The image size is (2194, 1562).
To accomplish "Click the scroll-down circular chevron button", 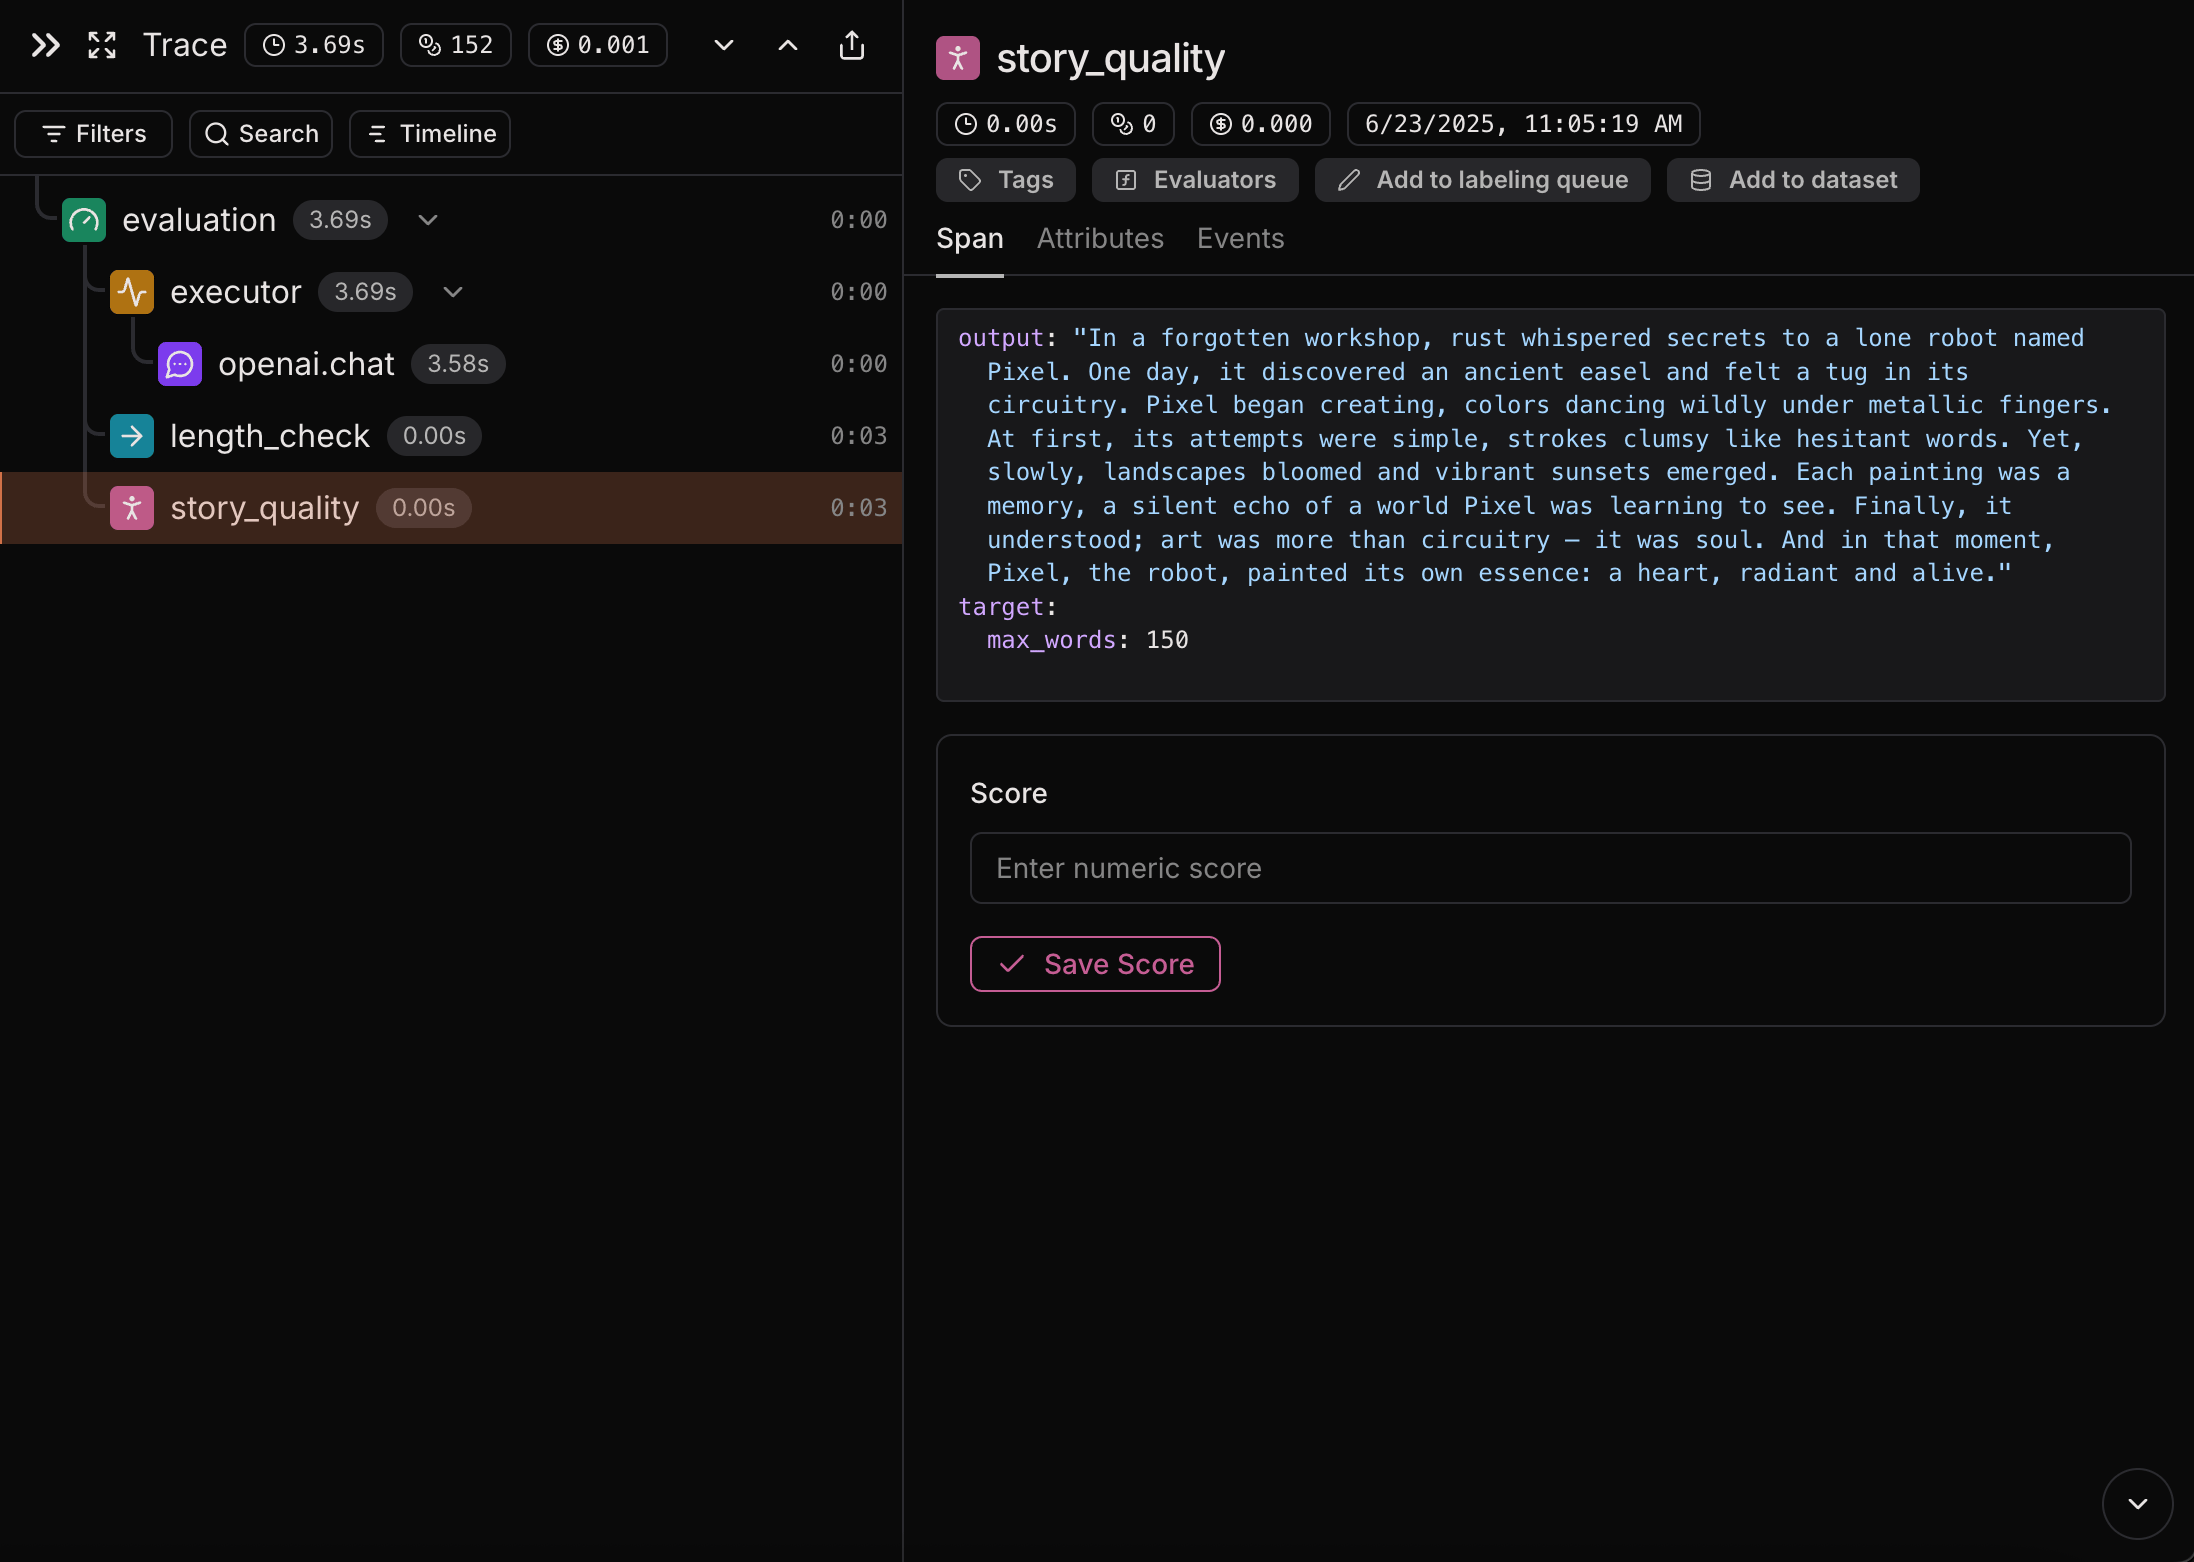I will (2138, 1504).
